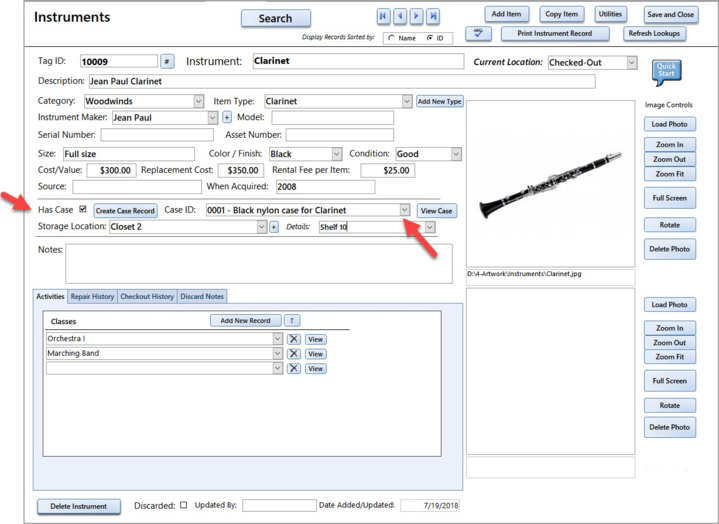Image resolution: width=719 pixels, height=524 pixels.
Task: Click the Quick Start icon
Action: 666,73
